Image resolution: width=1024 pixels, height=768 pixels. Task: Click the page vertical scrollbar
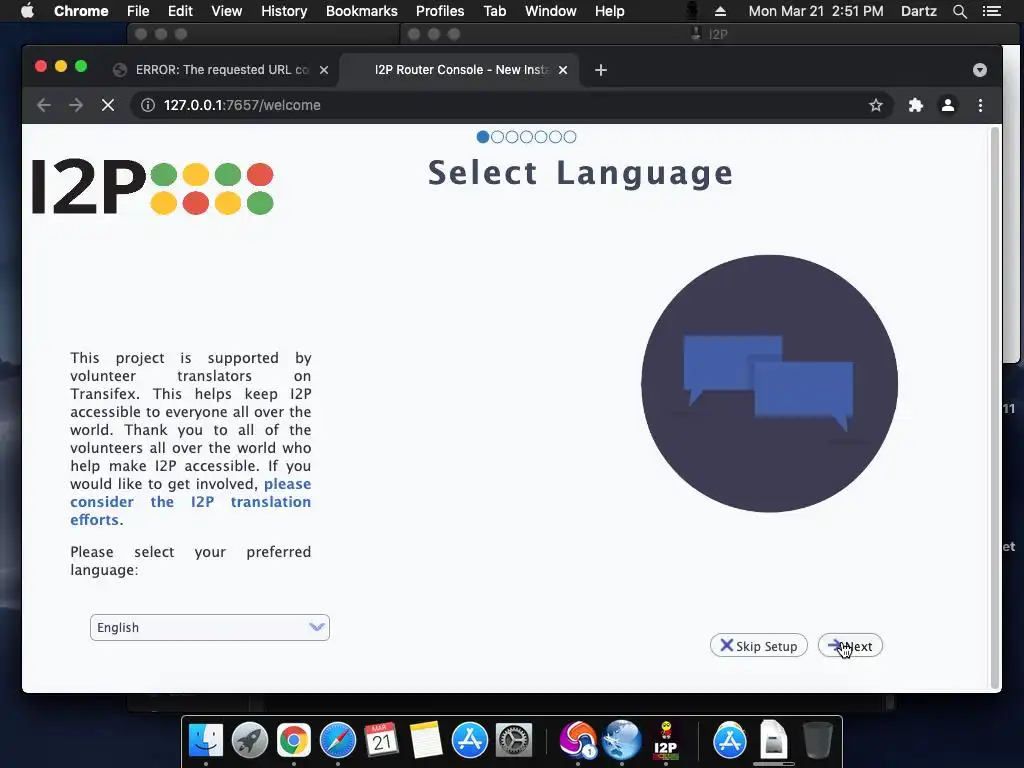click(995, 408)
